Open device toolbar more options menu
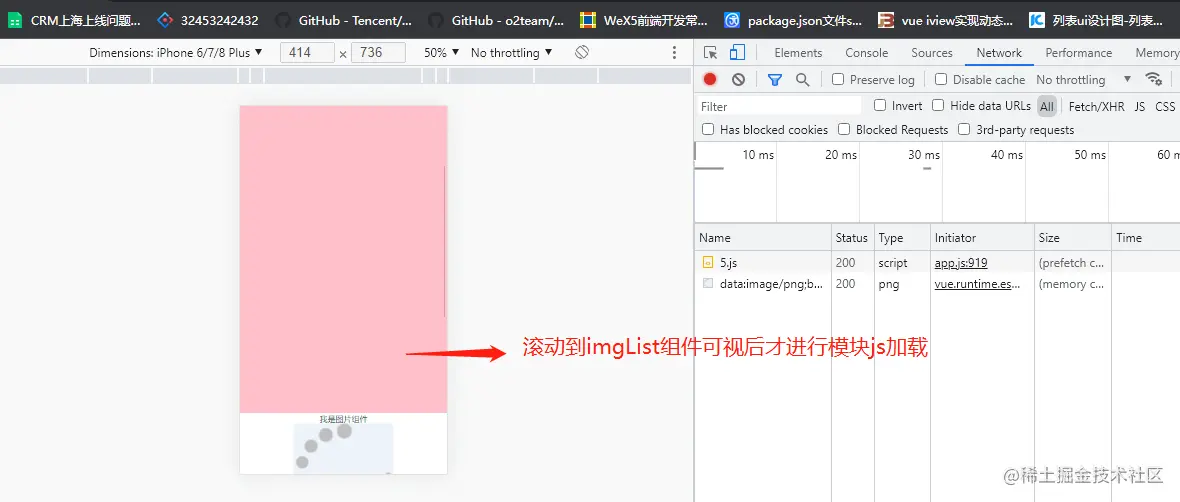This screenshot has height=502, width=1180. pos(674,53)
